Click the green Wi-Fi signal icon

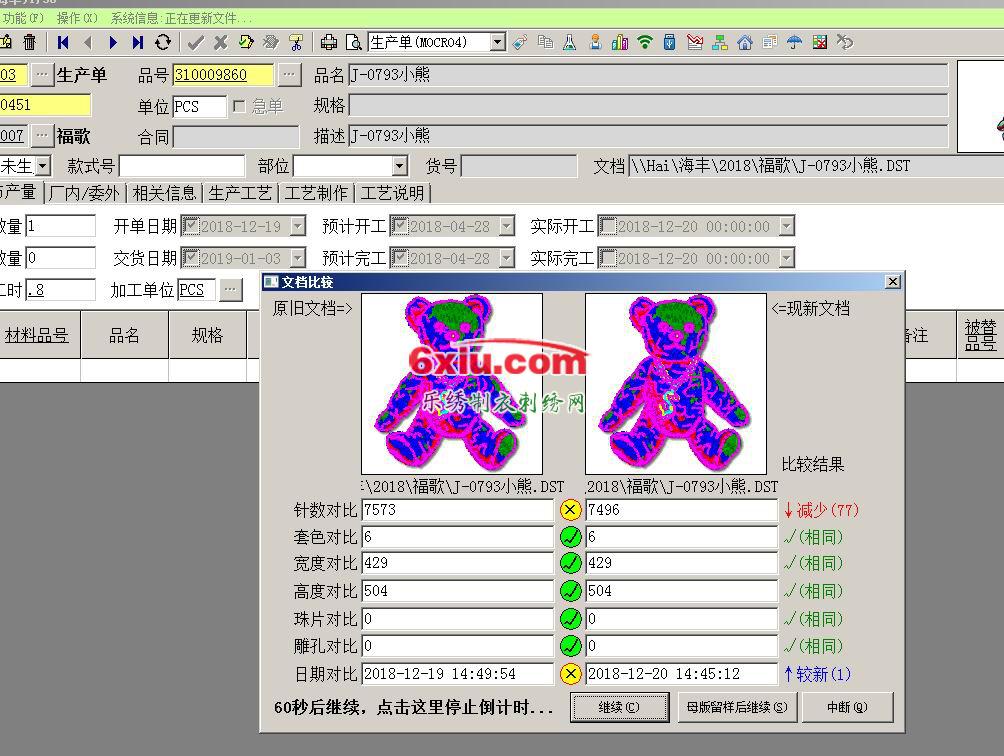click(645, 42)
